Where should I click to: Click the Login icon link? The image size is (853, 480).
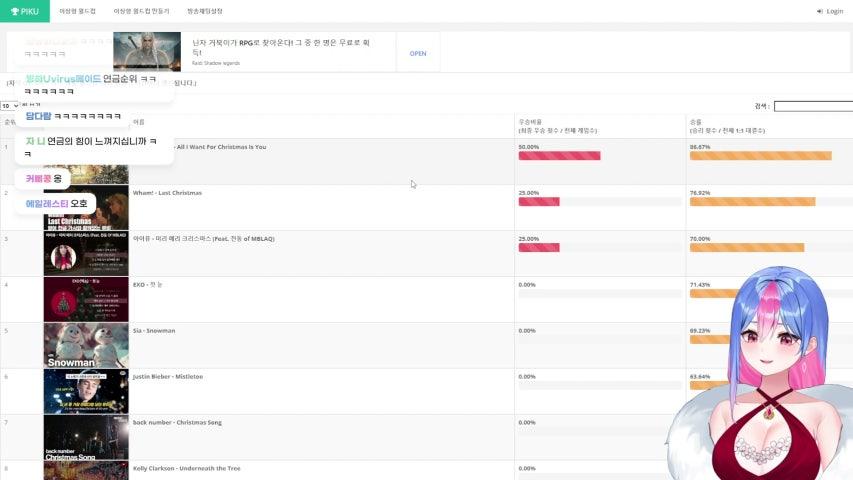830,11
